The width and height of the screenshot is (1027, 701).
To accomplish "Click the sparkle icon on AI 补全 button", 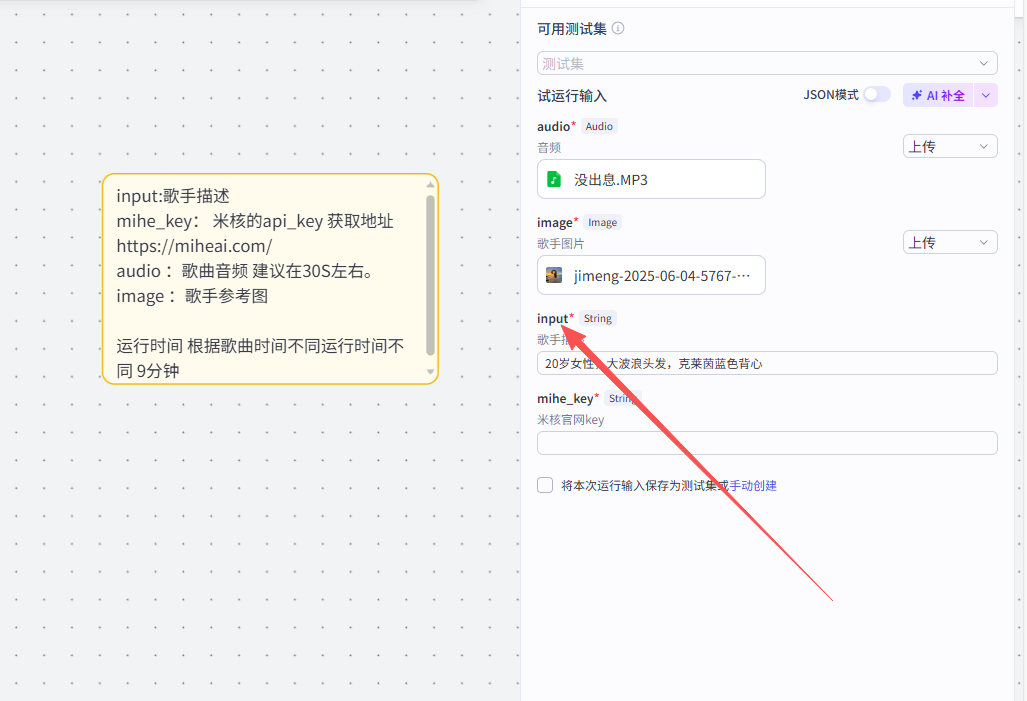I will [x=916, y=96].
